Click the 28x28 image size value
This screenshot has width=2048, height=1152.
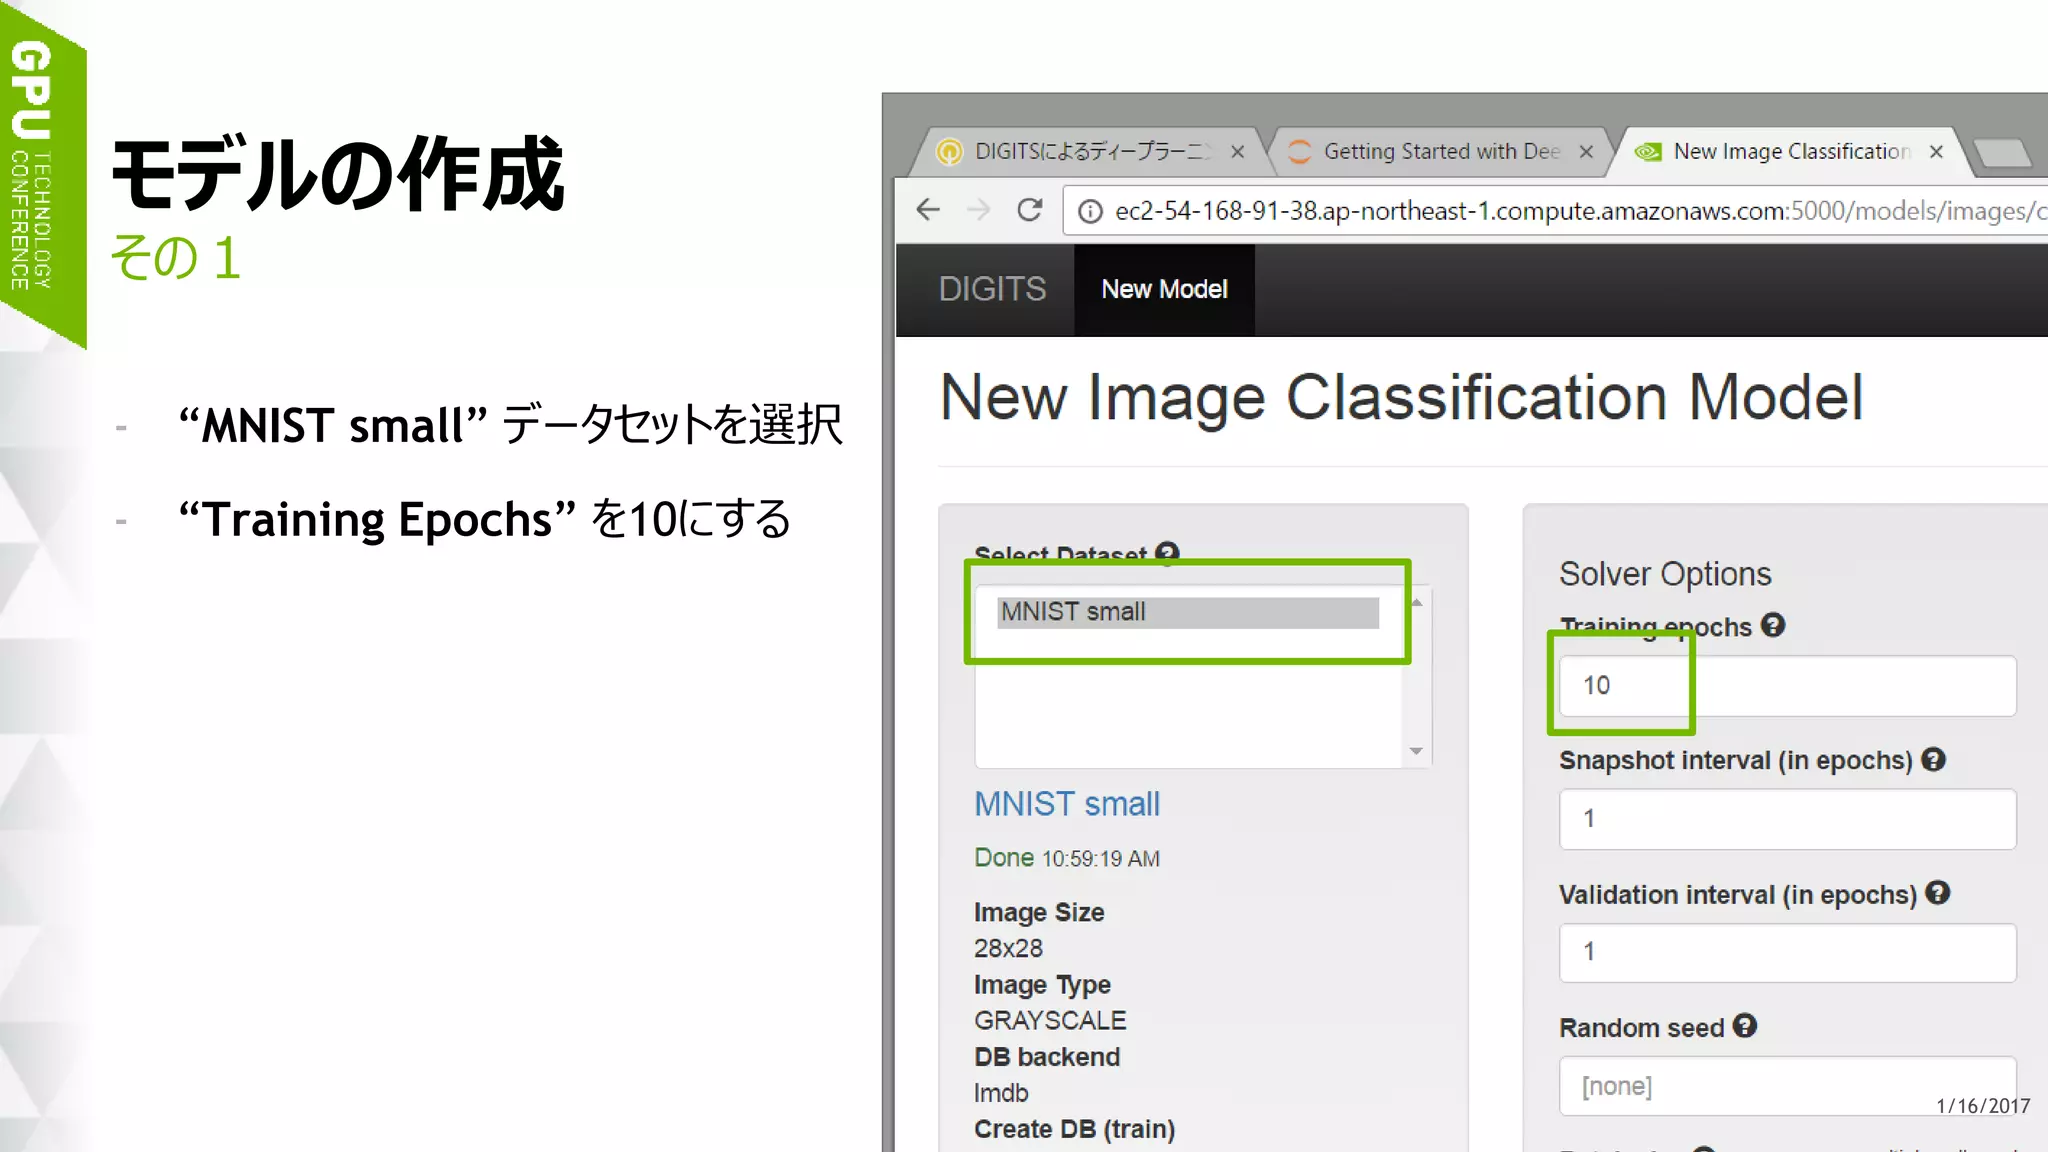click(1008, 948)
